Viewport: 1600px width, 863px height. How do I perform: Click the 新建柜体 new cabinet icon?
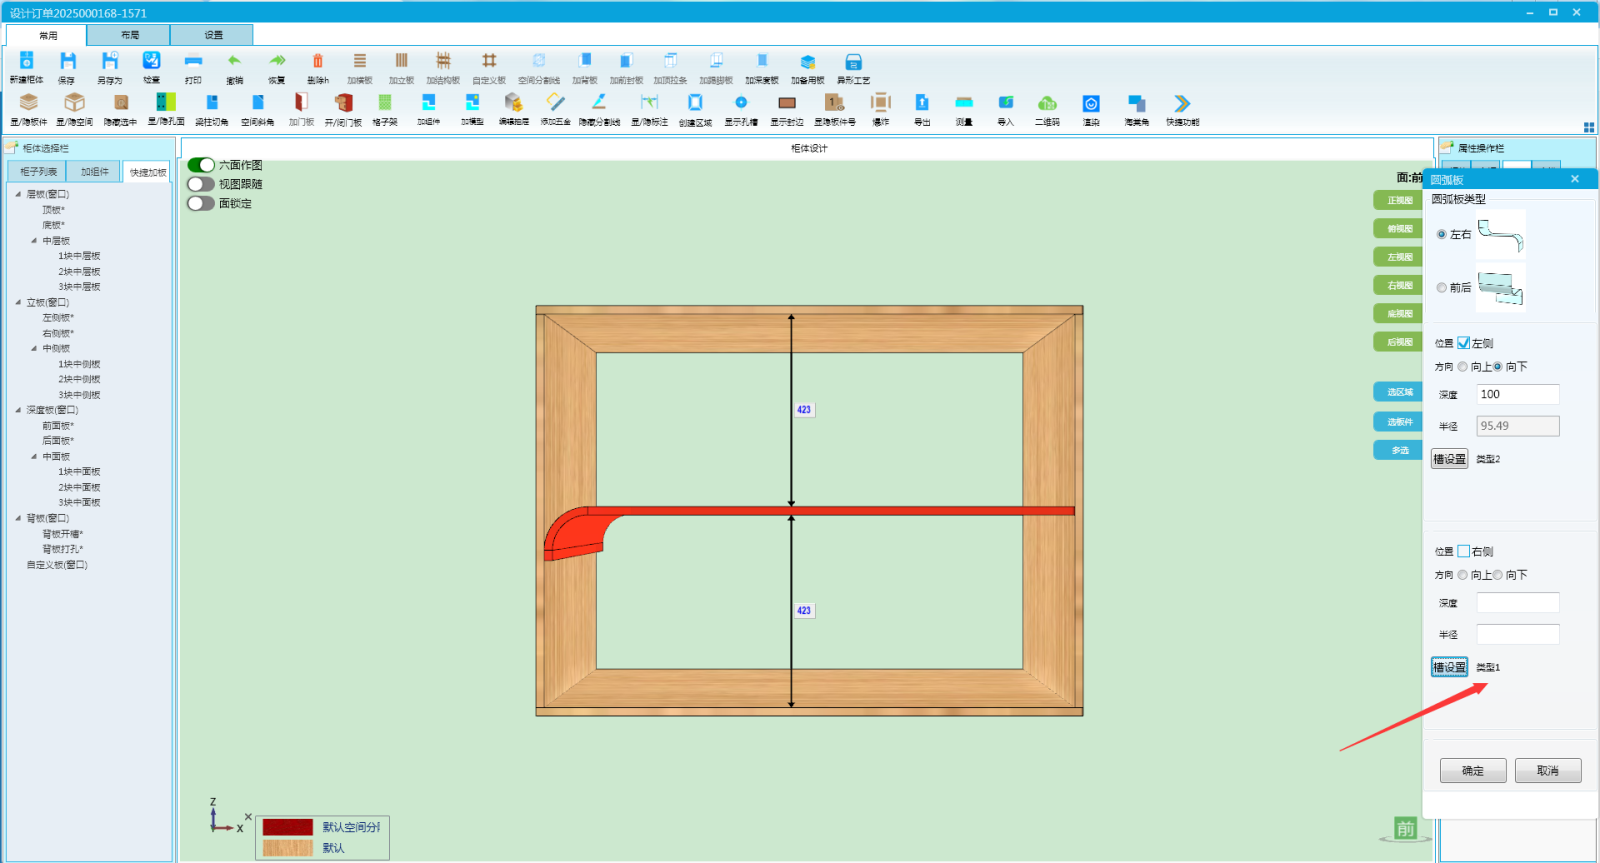pos(27,61)
